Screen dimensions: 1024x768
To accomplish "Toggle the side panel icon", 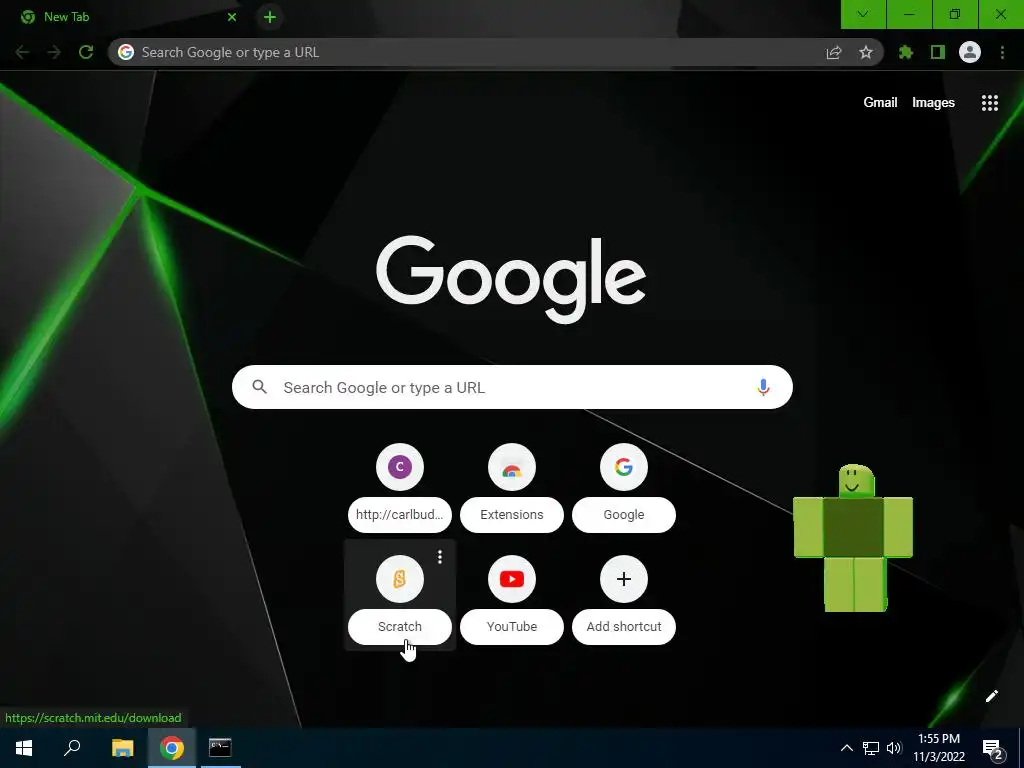I will (938, 52).
